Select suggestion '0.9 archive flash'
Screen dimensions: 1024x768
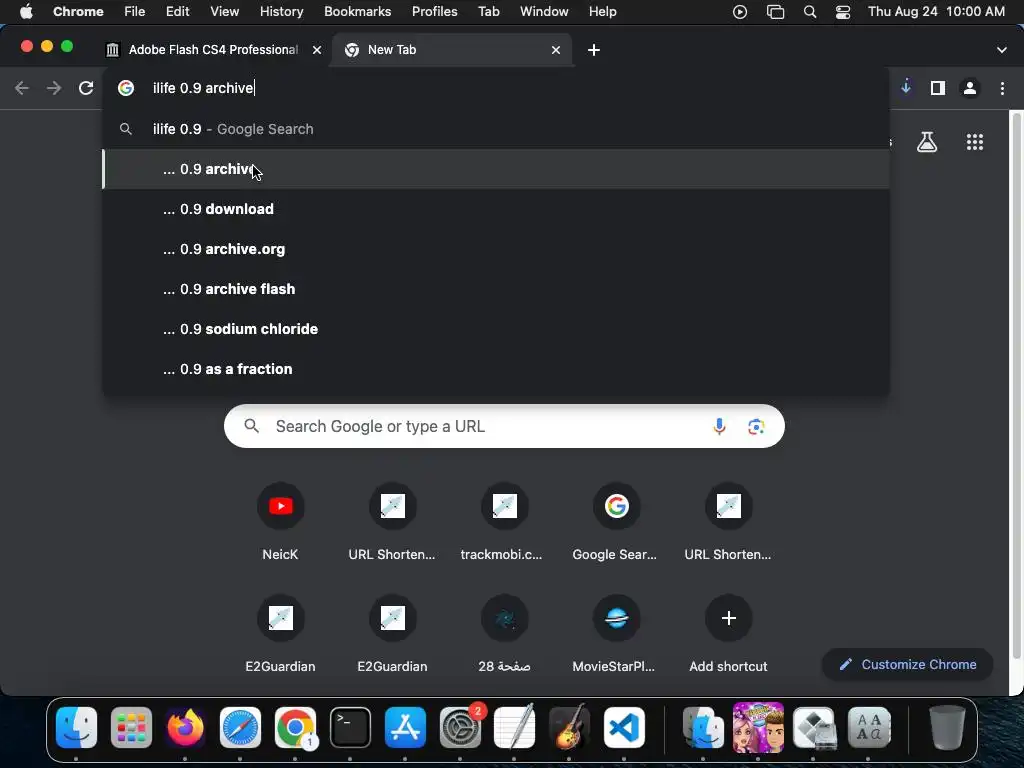pyautogui.click(x=496, y=289)
